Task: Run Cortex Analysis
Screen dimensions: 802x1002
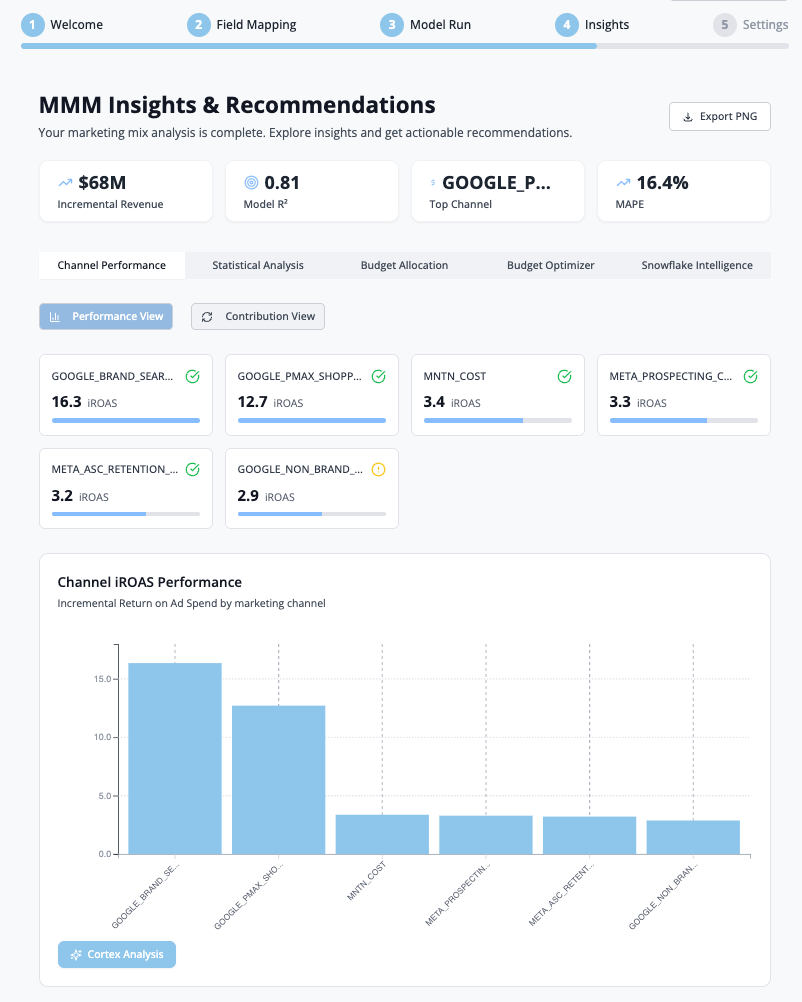Action: click(x=117, y=954)
